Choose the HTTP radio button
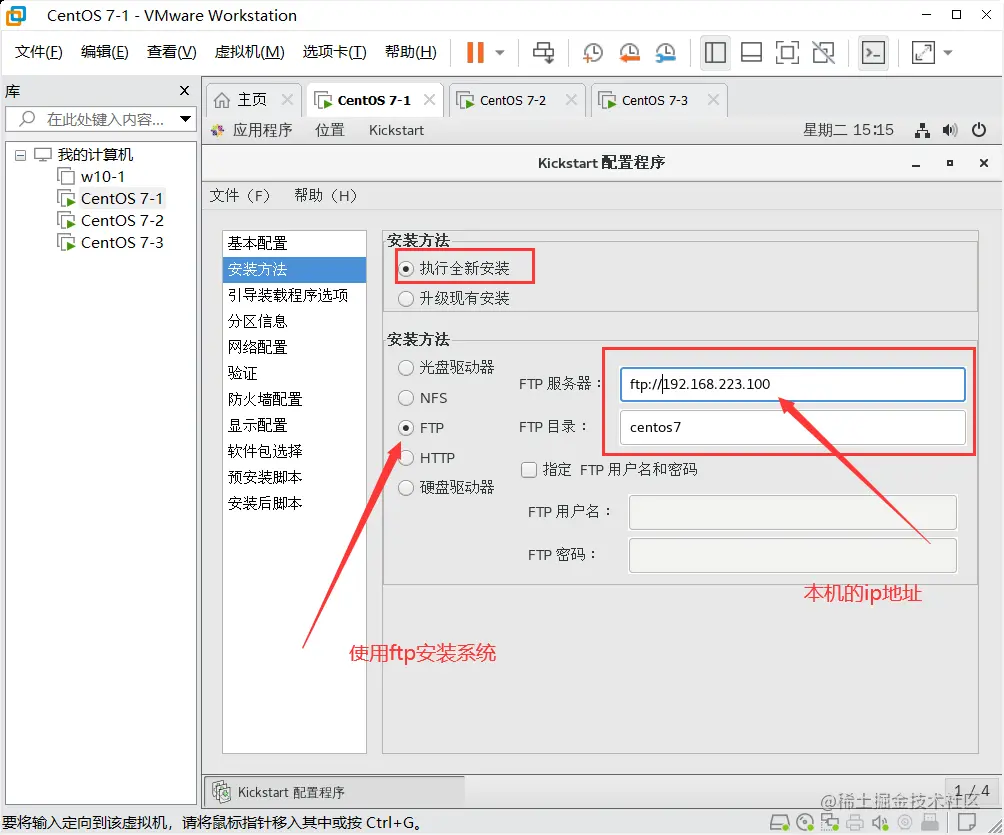Screen dimensions: 1004x835 (x=406, y=458)
